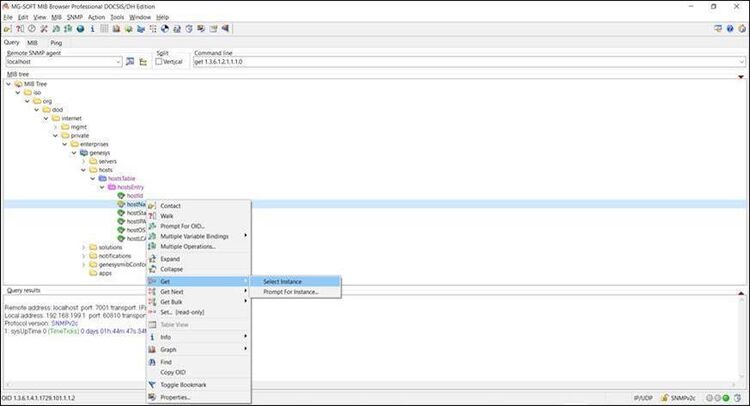
Task: Click the megaphone toolbar icon
Action: (x=225, y=29)
